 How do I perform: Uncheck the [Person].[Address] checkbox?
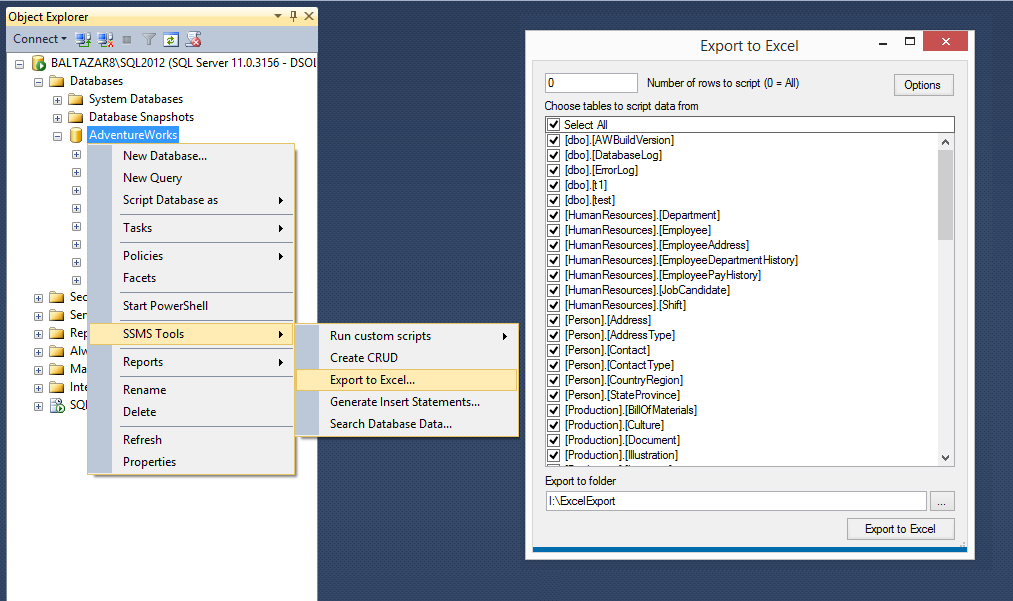click(x=554, y=320)
